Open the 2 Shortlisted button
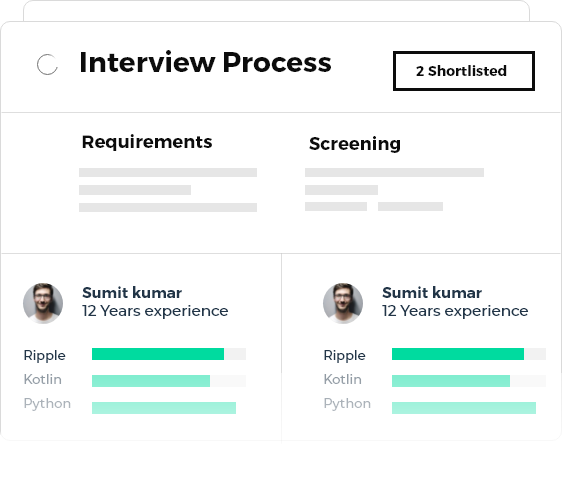571x486 pixels. coord(464,71)
